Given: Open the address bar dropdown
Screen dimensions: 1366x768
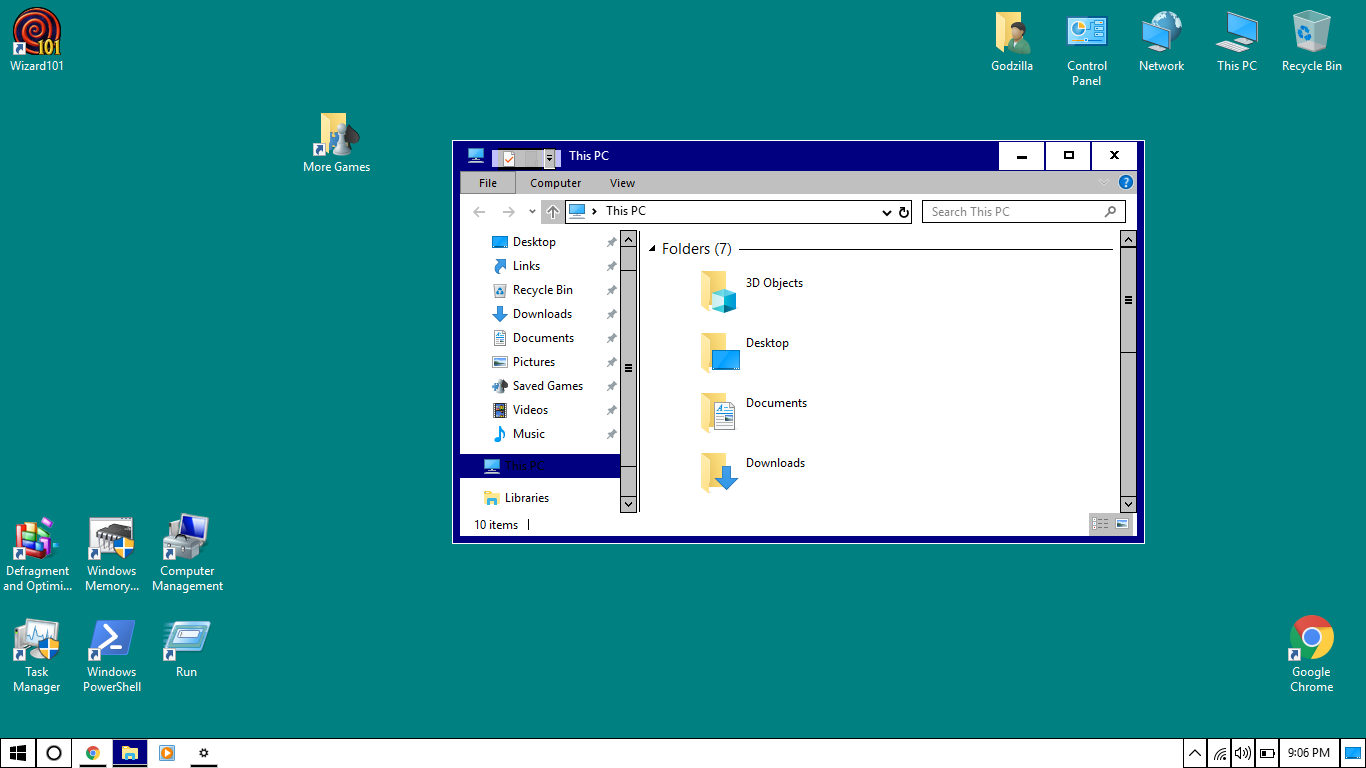Looking at the screenshot, I should pos(886,211).
